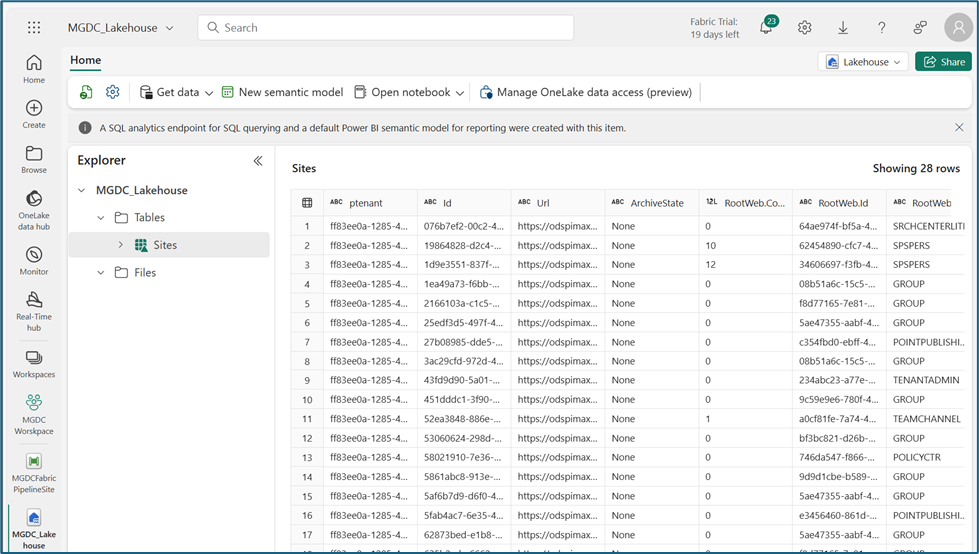Open the user account avatar
This screenshot has width=979, height=554.
[x=958, y=27]
